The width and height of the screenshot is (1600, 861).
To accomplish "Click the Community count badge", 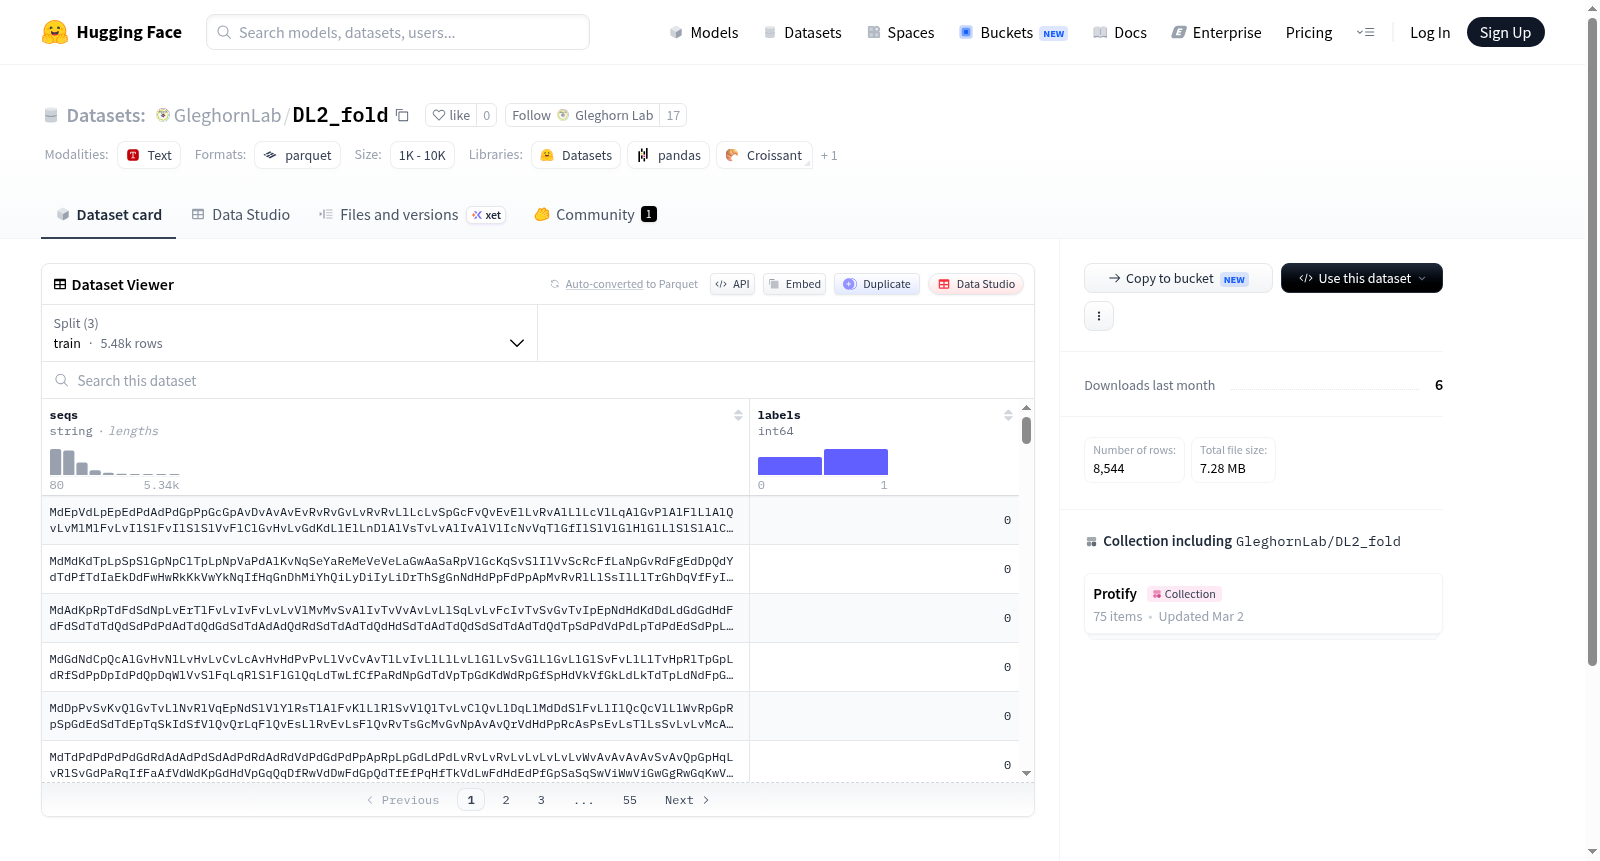I will point(649,214).
